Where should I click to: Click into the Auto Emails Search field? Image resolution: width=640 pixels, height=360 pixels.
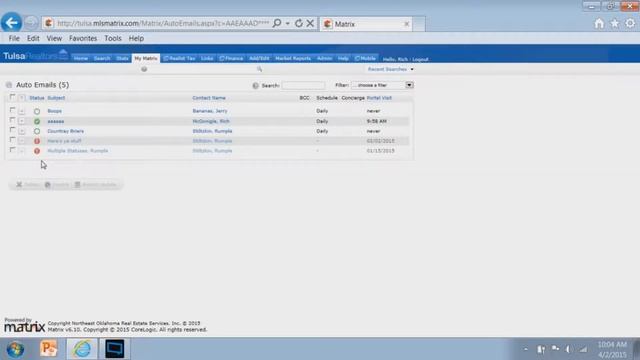(303, 85)
